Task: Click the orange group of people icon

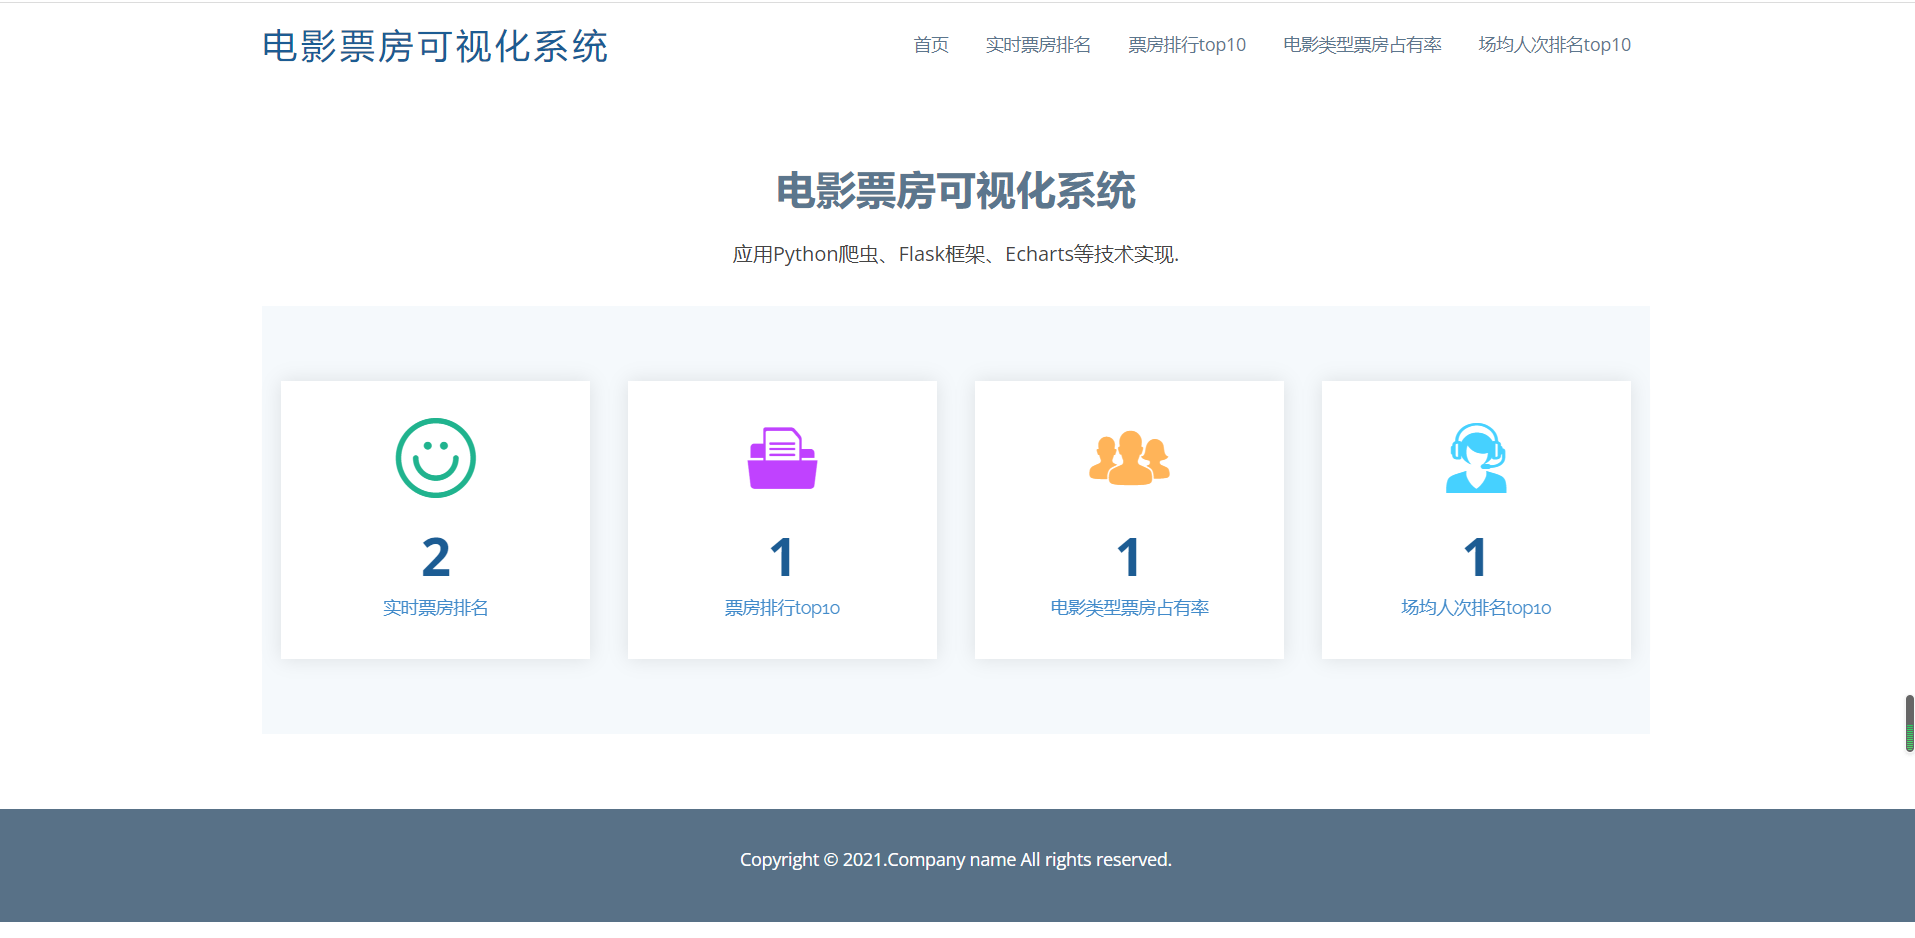Action: click(x=1129, y=458)
